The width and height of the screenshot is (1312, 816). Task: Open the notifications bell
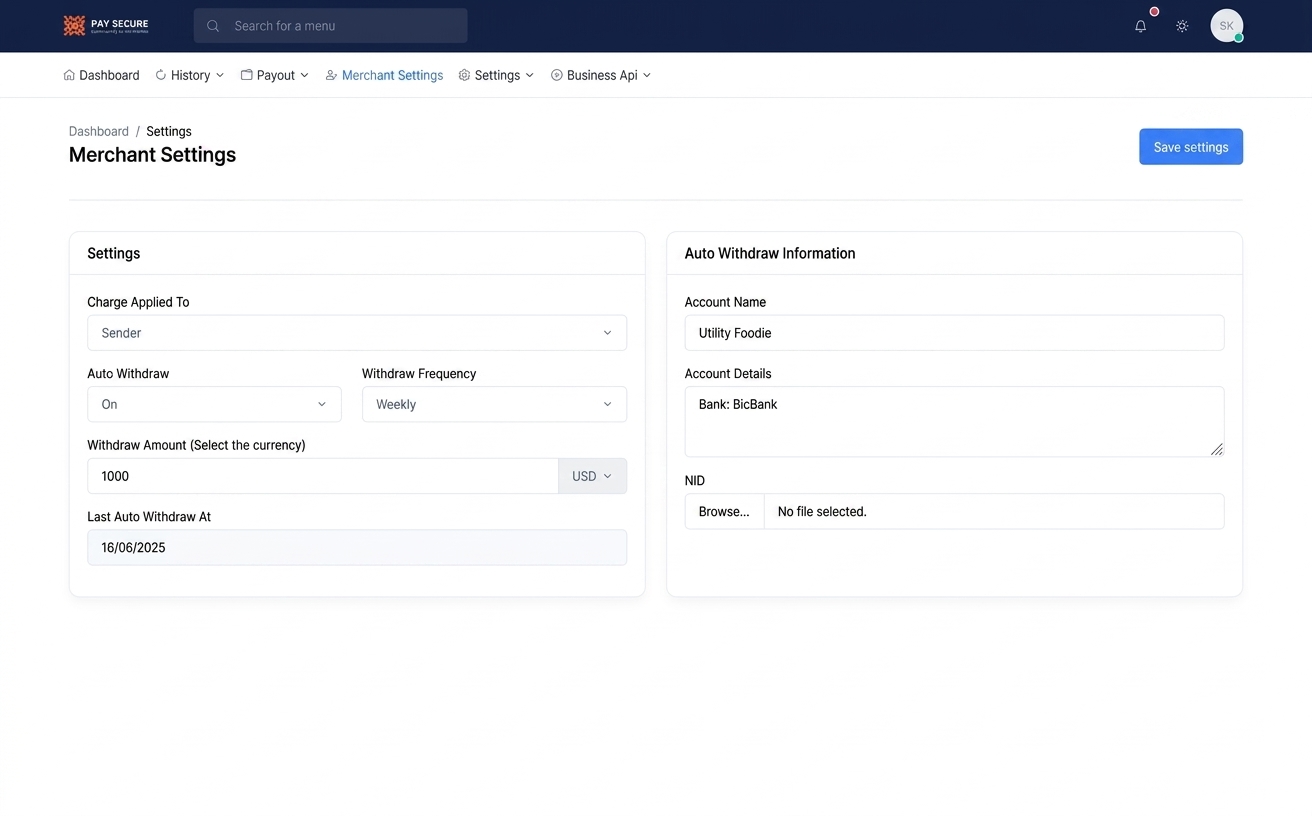tap(1140, 26)
